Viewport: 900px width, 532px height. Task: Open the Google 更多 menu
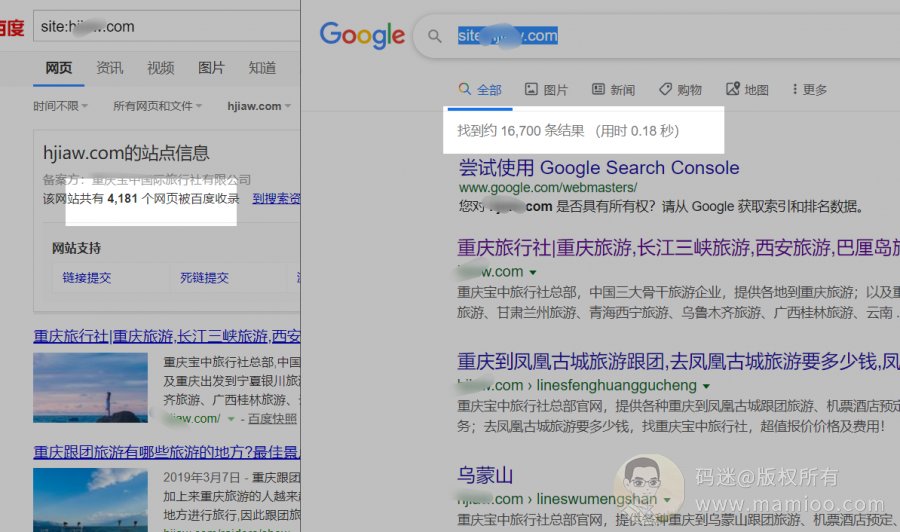[x=809, y=90]
